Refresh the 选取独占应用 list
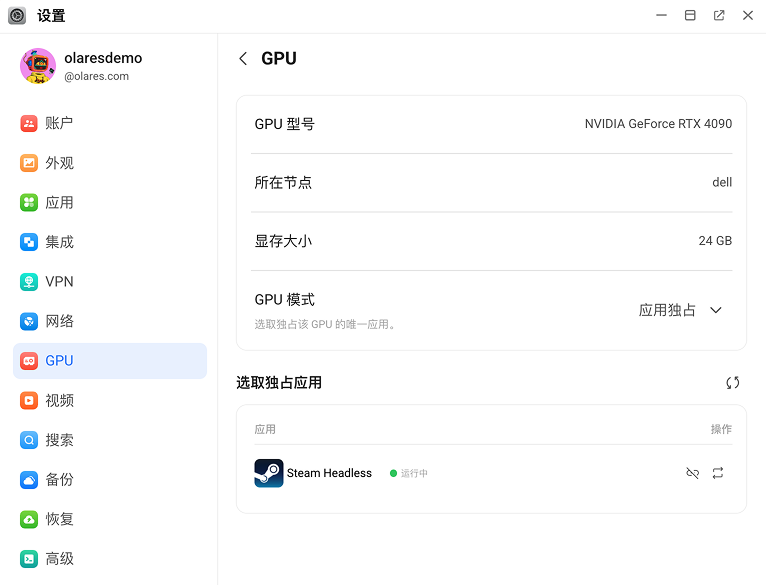 (732, 383)
